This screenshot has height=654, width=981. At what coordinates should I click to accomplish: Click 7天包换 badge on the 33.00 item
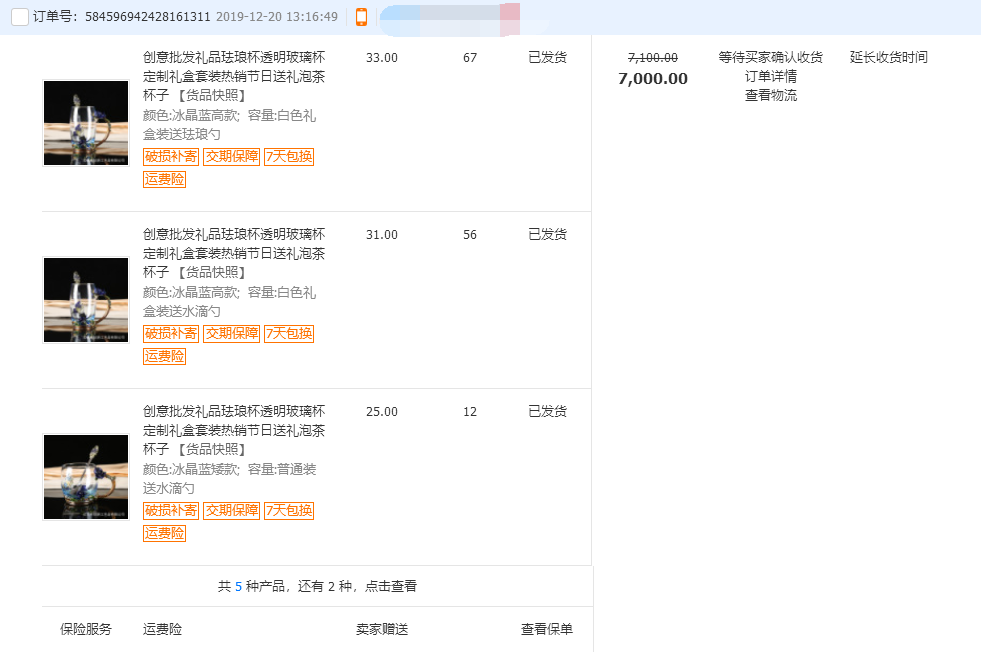pyautogui.click(x=289, y=156)
